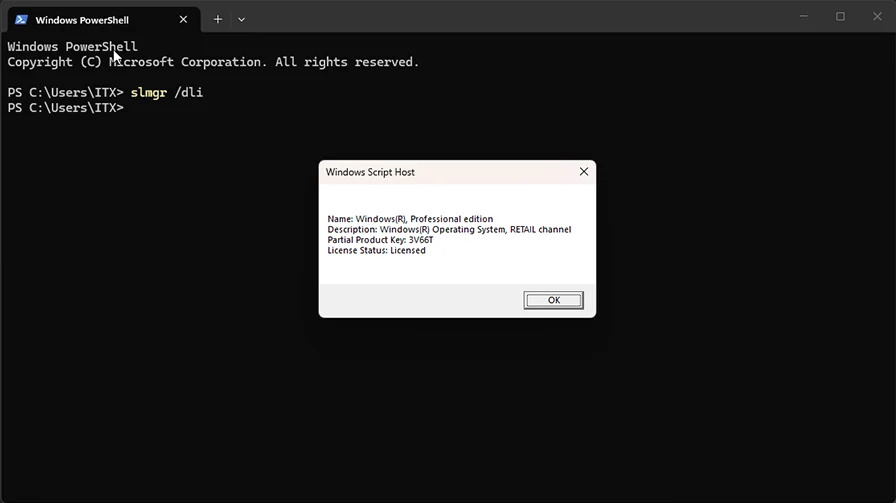This screenshot has height=503, width=896.
Task: Close the PowerShell terminal window
Action: 877,17
